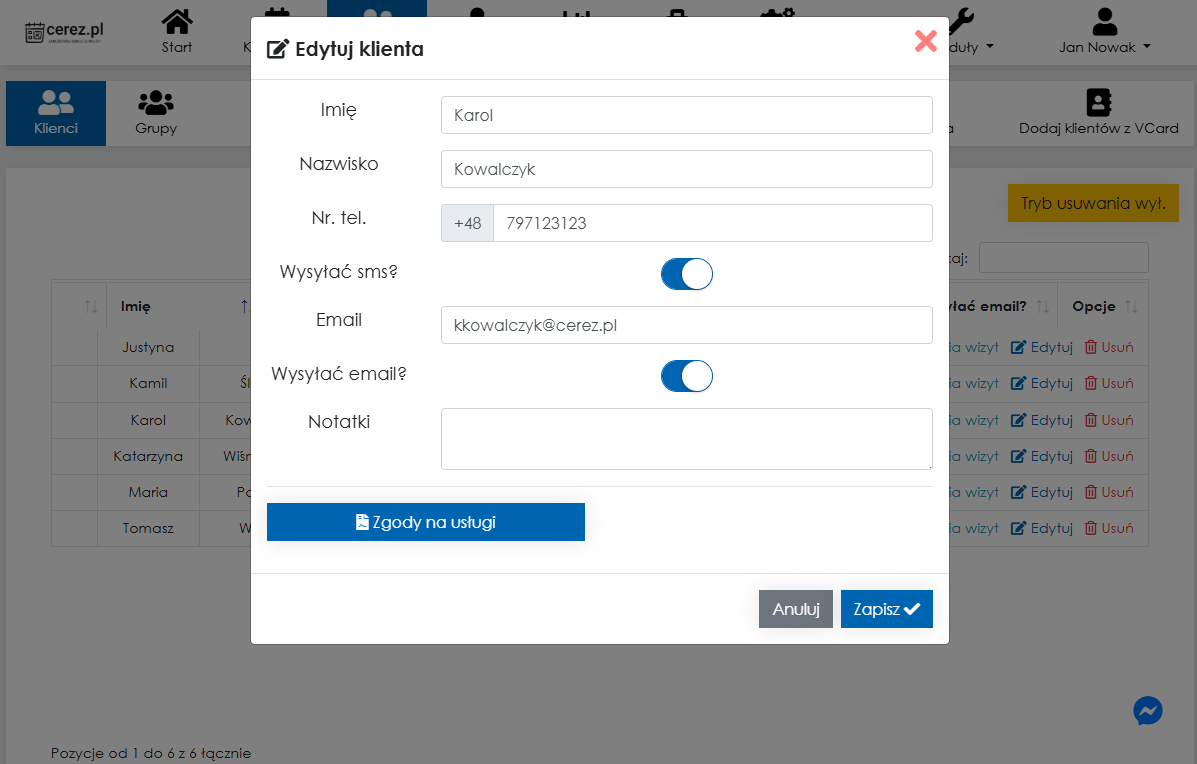Click the Dodaj klientów z VCard icon

[1098, 103]
